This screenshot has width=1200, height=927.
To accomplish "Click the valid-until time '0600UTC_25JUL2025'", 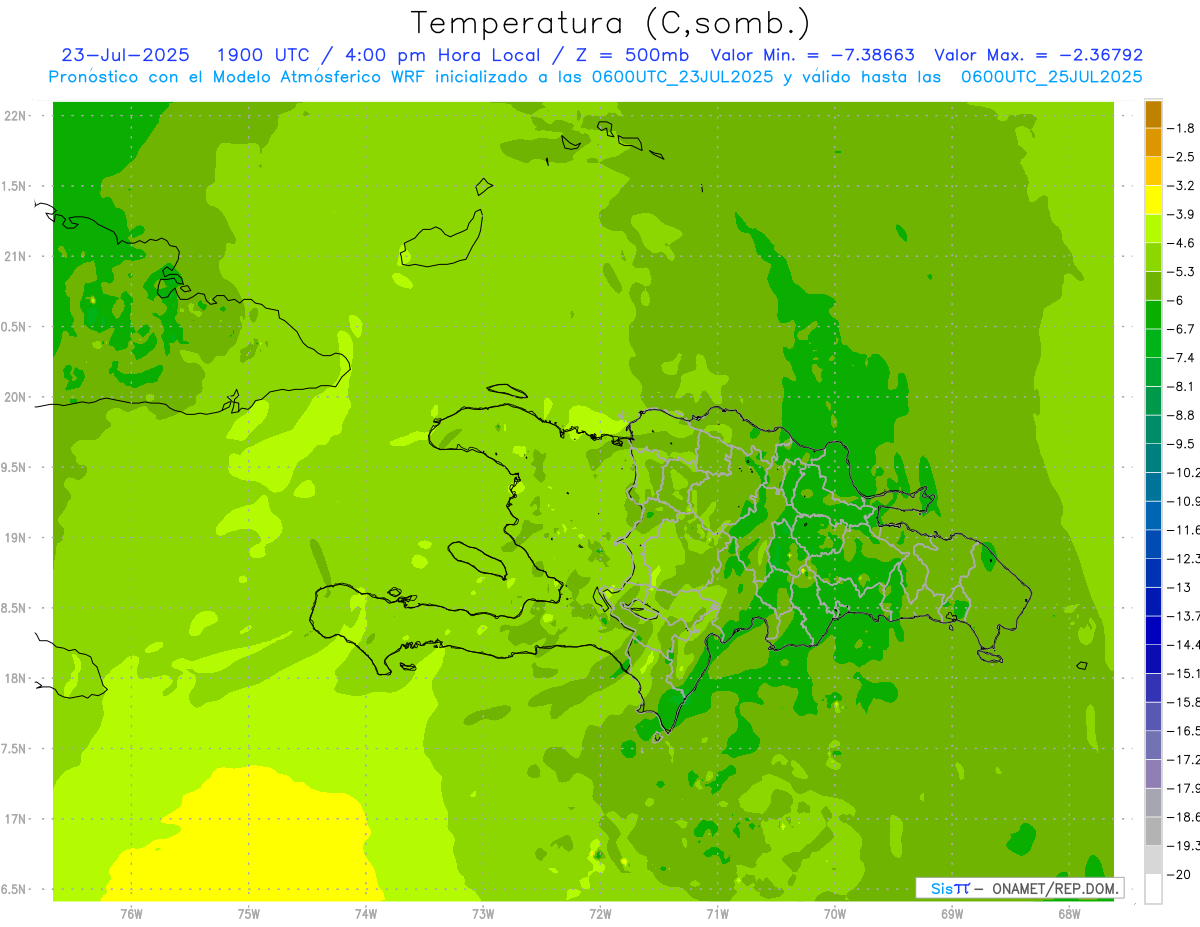I will coord(1051,77).
